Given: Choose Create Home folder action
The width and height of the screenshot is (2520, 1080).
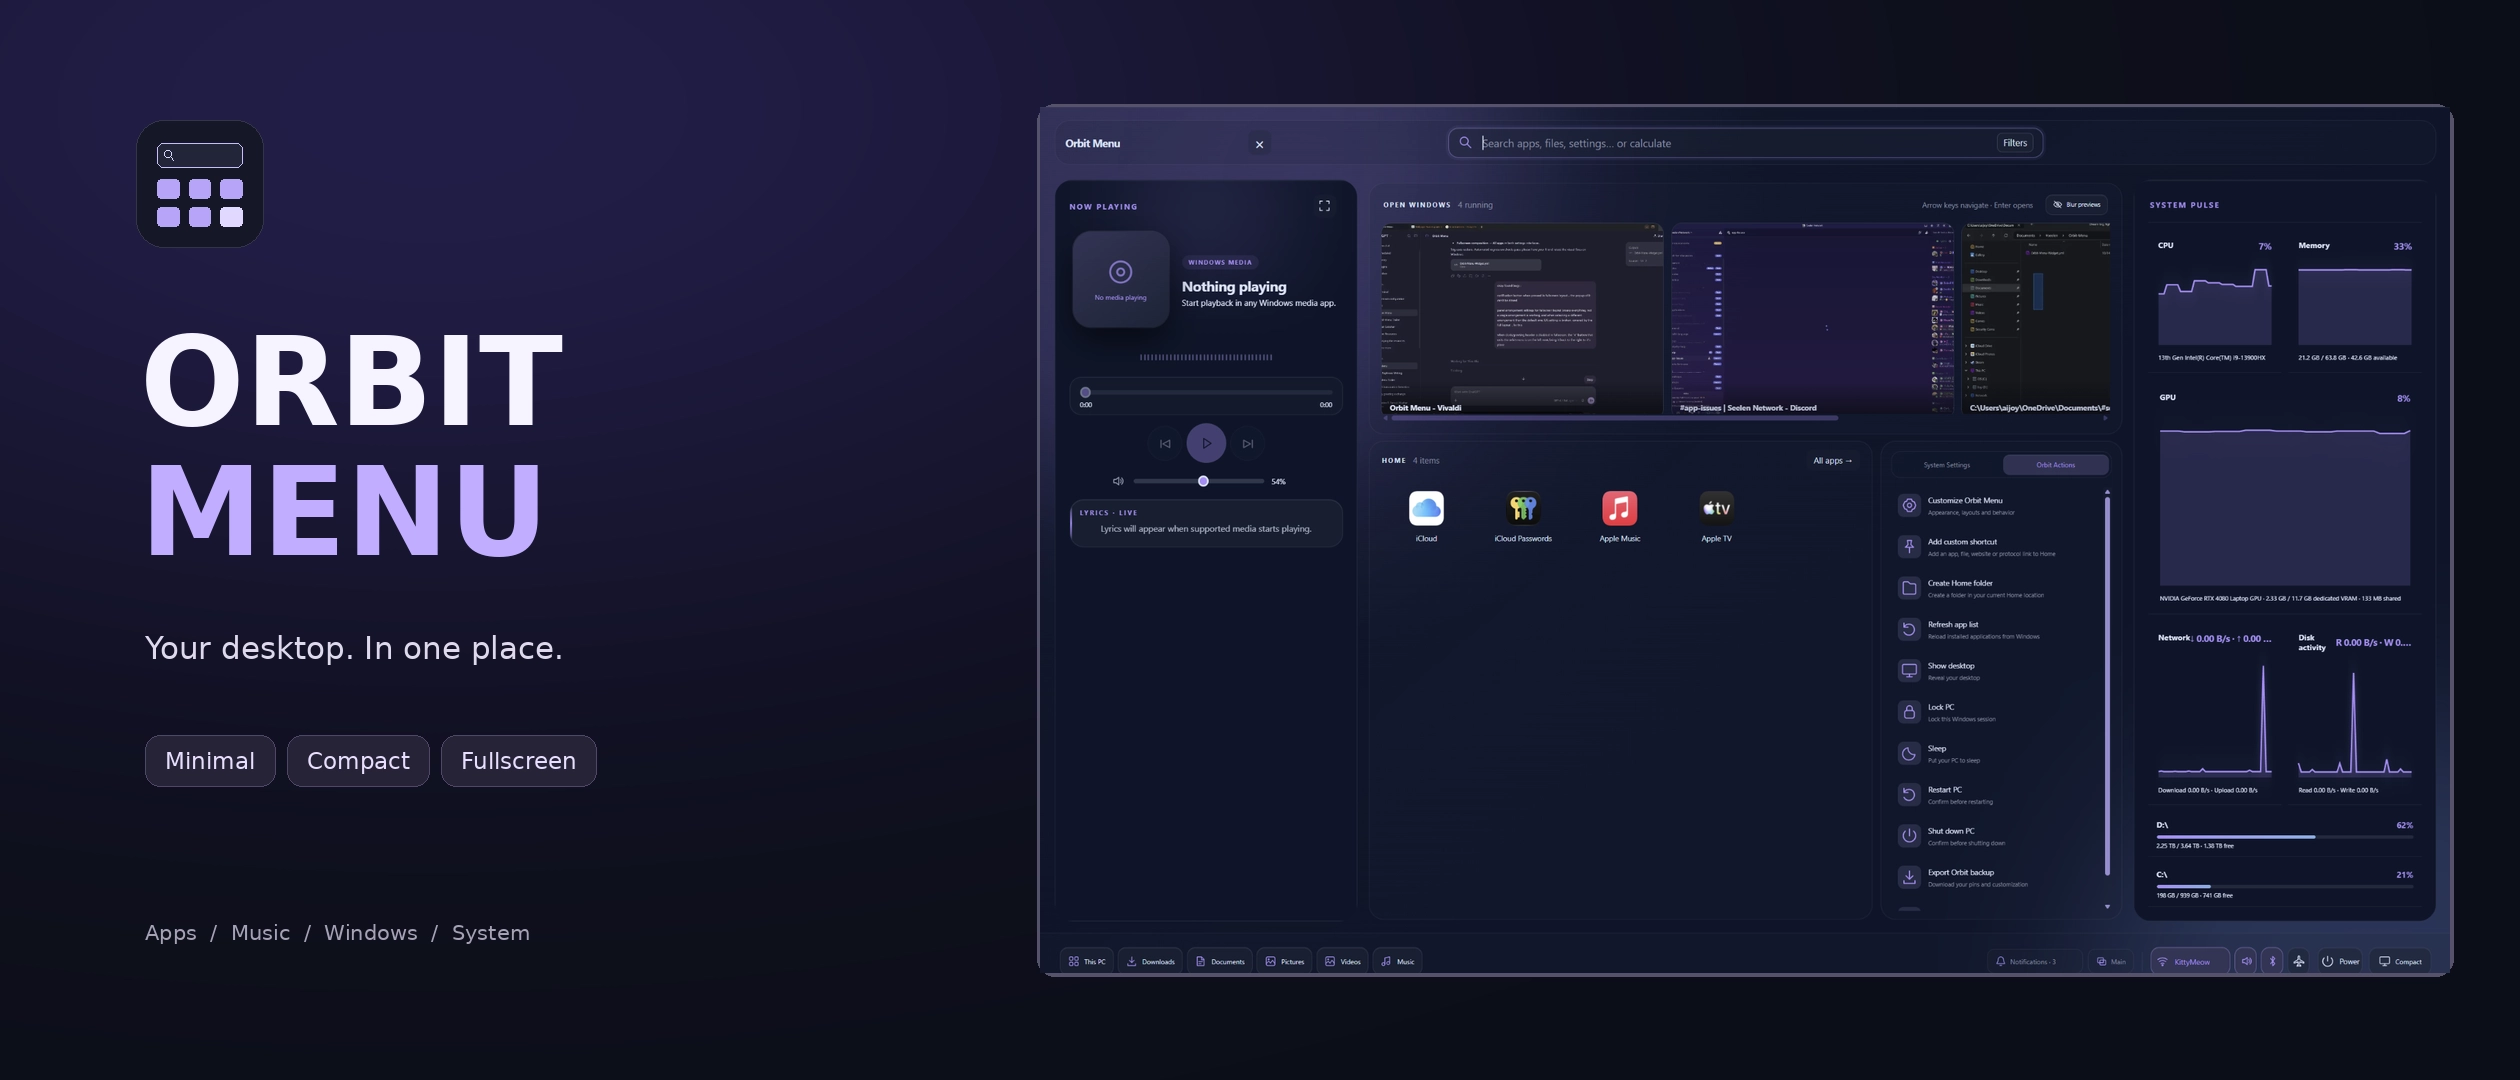Looking at the screenshot, I should tap(1996, 588).
